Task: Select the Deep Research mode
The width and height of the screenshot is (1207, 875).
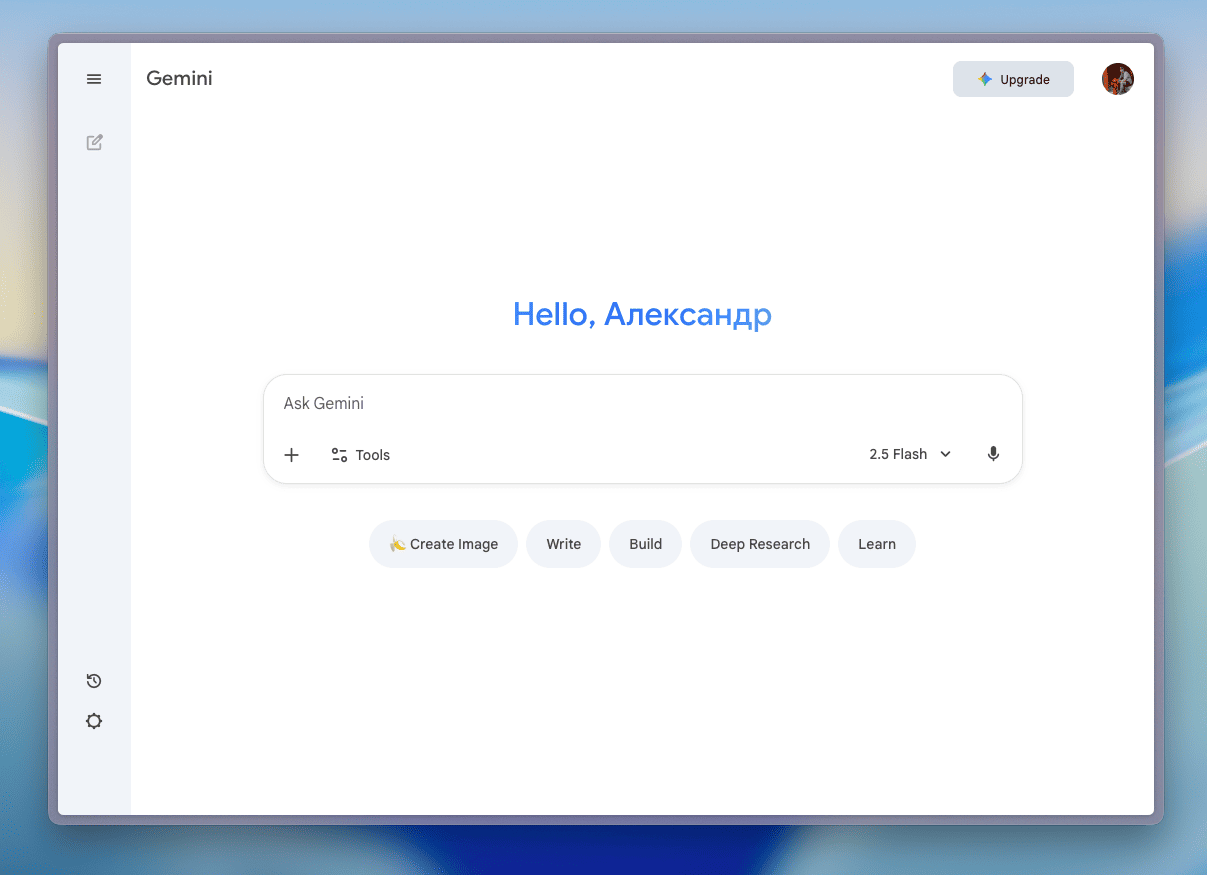Action: pyautogui.click(x=759, y=544)
